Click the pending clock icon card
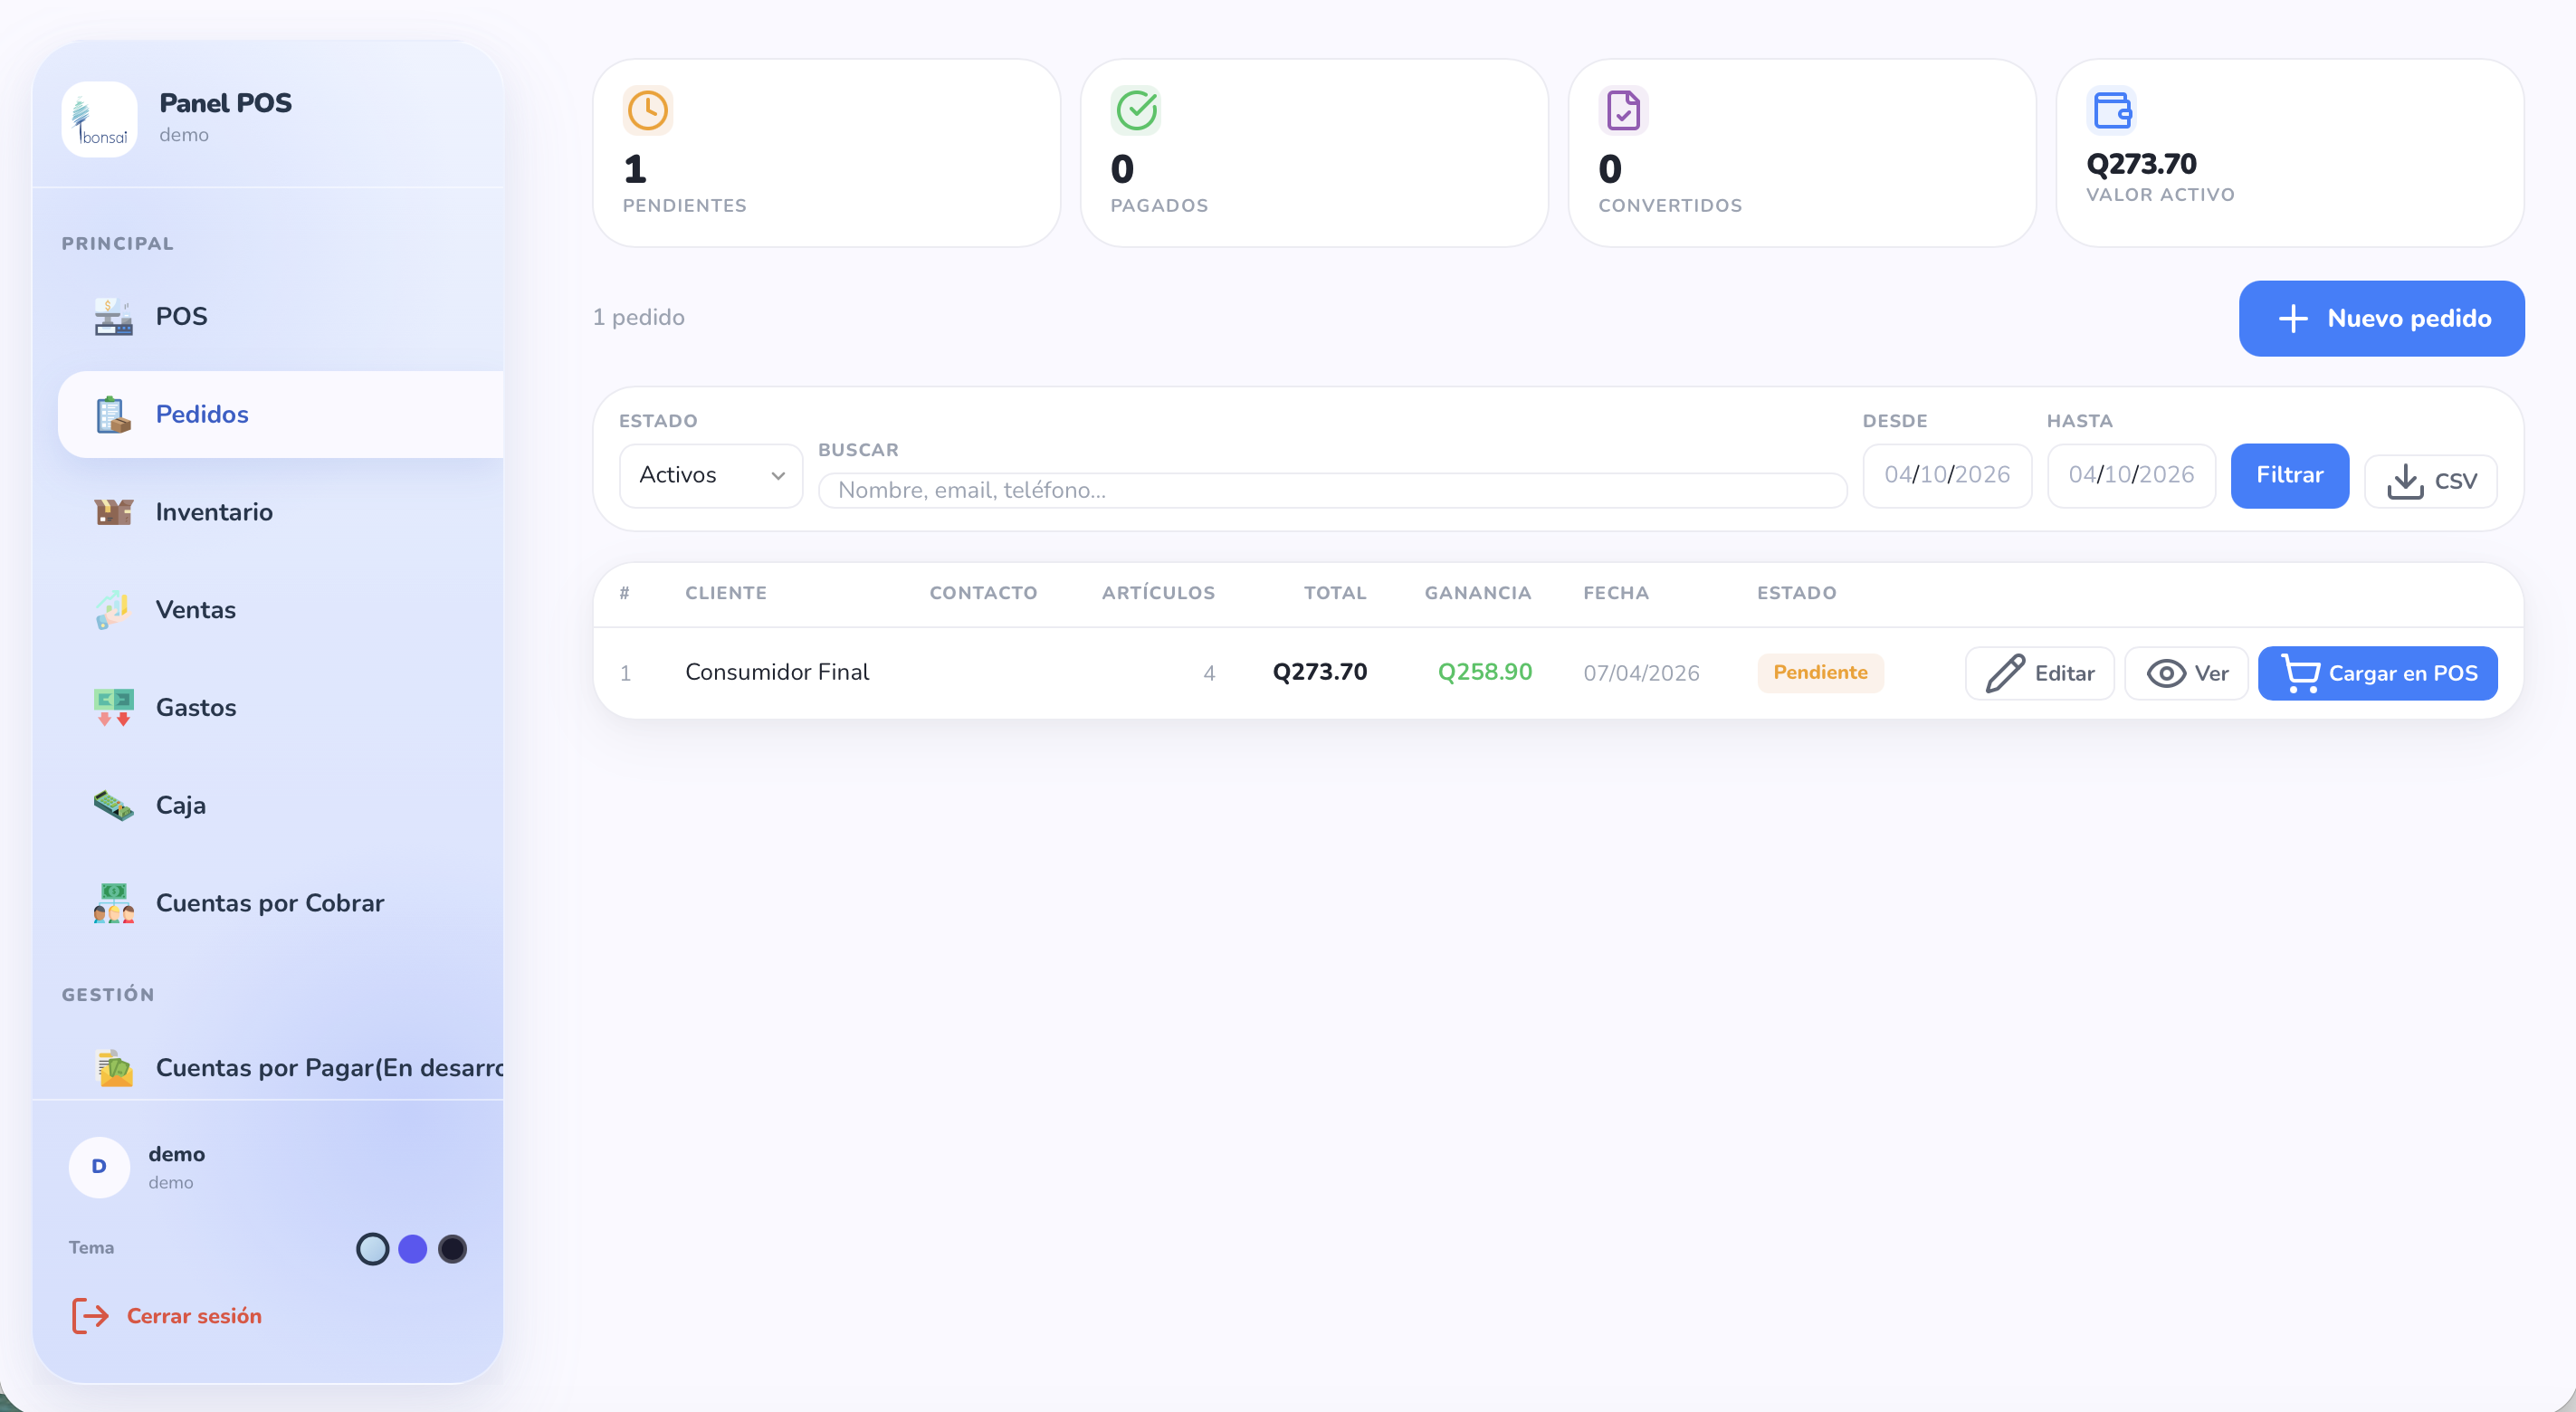Screen dimensions: 2576x1412 point(647,110)
